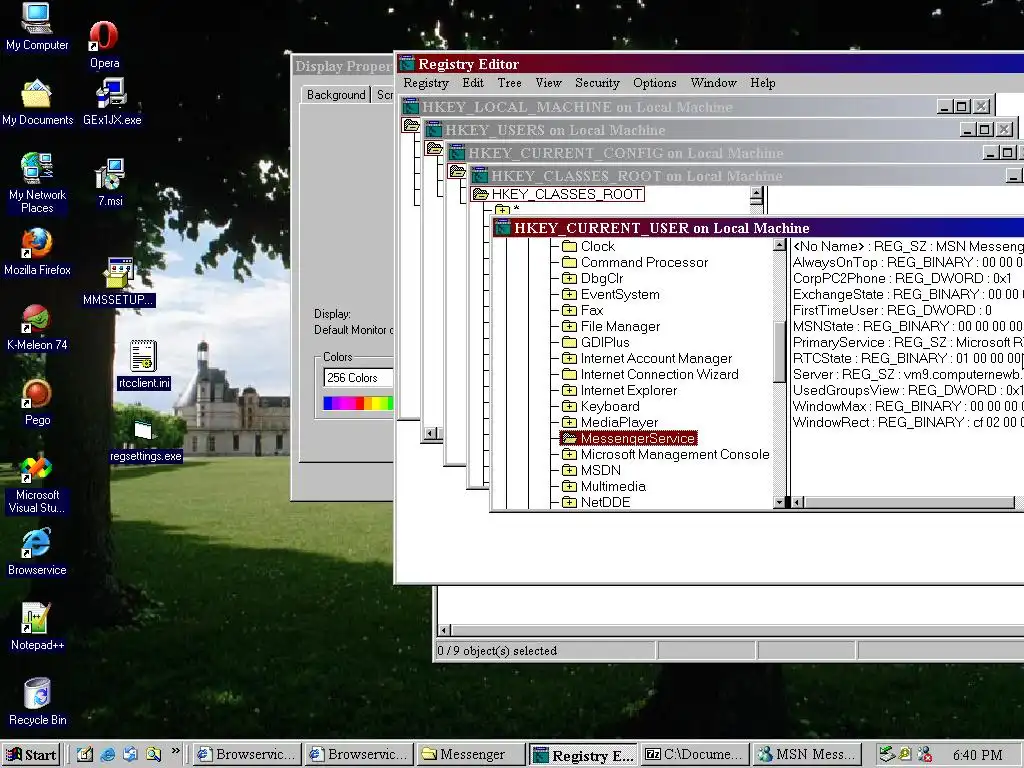Select the Pego desktop shortcut

point(37,402)
